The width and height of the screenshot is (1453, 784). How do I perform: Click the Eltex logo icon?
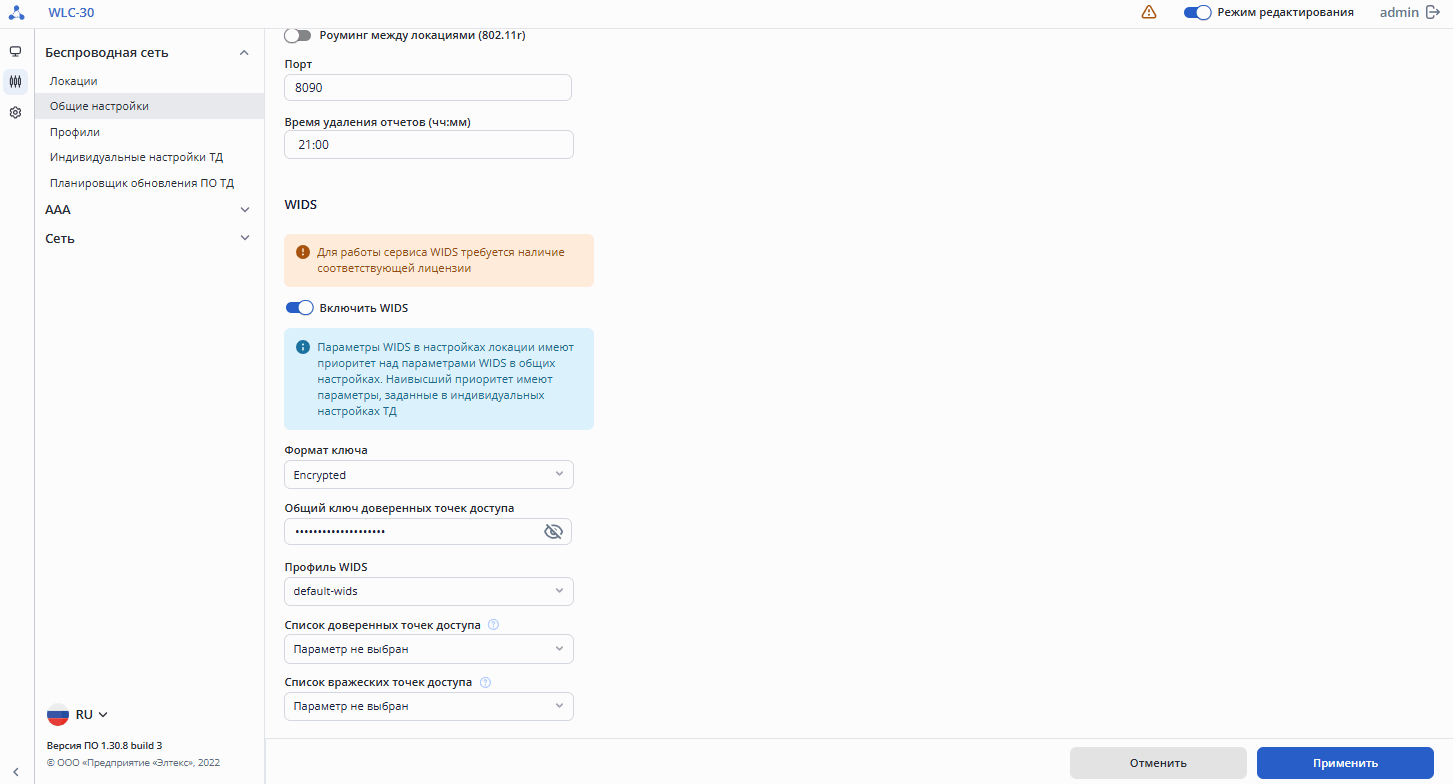16,13
